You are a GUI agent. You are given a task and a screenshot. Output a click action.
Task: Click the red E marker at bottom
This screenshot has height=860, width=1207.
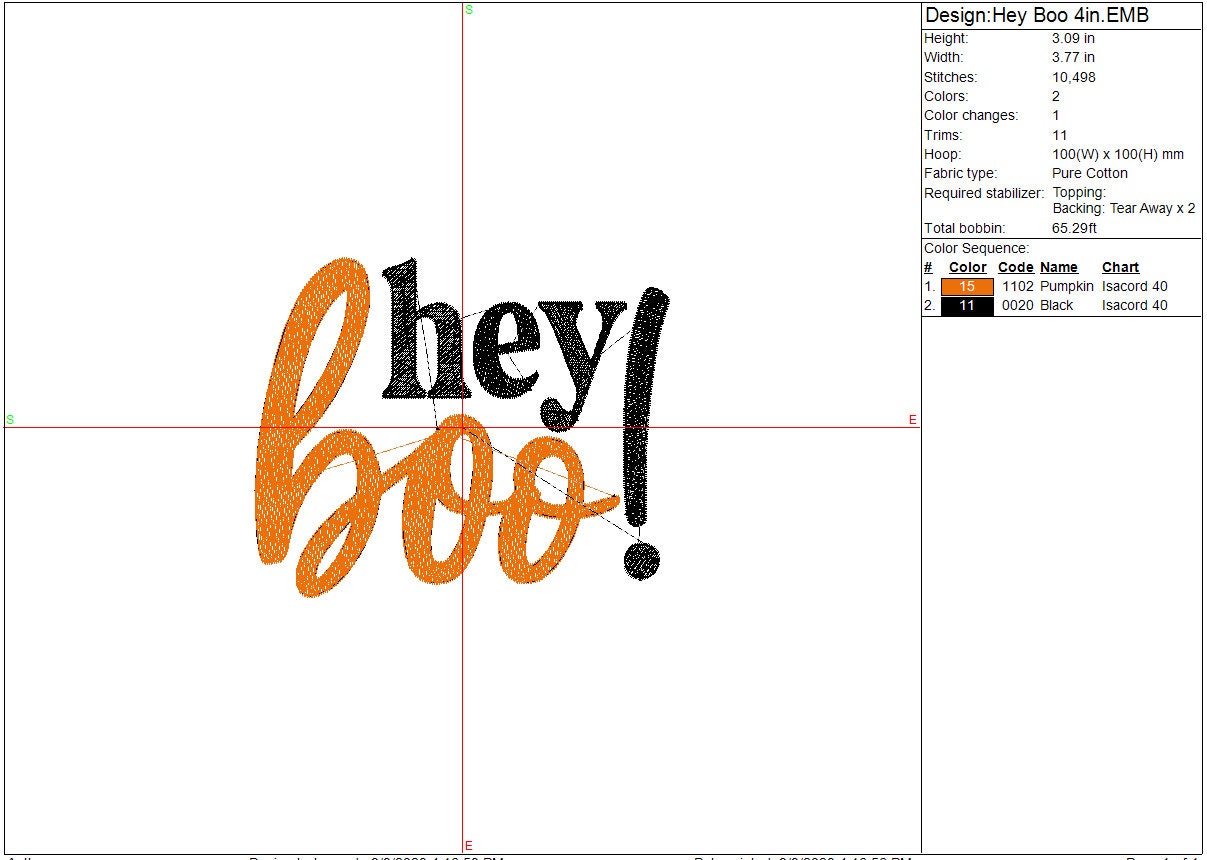(x=469, y=846)
